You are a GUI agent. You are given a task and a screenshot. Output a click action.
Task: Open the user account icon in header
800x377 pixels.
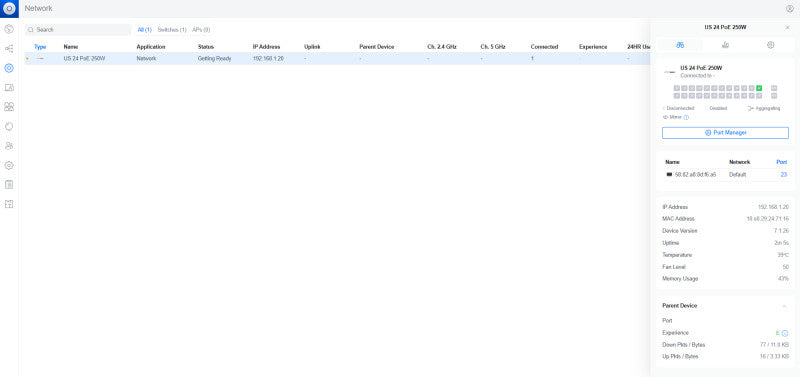[x=790, y=9]
